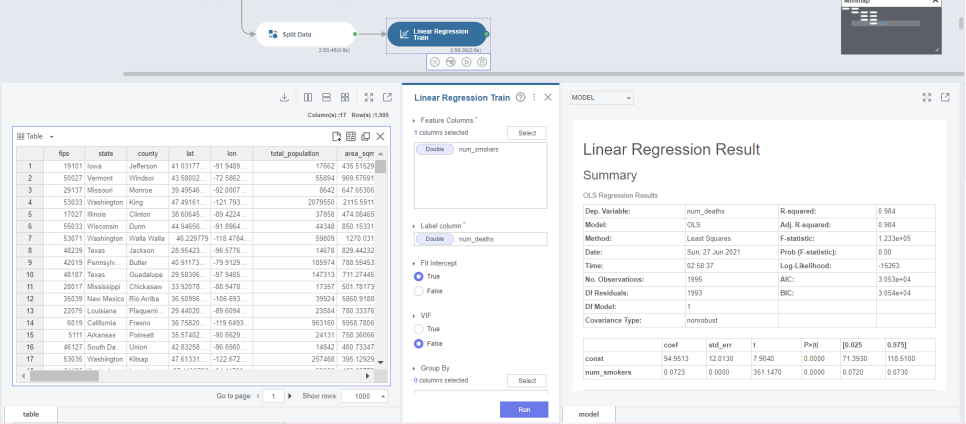The width and height of the screenshot is (966, 424).
Task: Set Fit Intercept to True
Action: click(419, 277)
